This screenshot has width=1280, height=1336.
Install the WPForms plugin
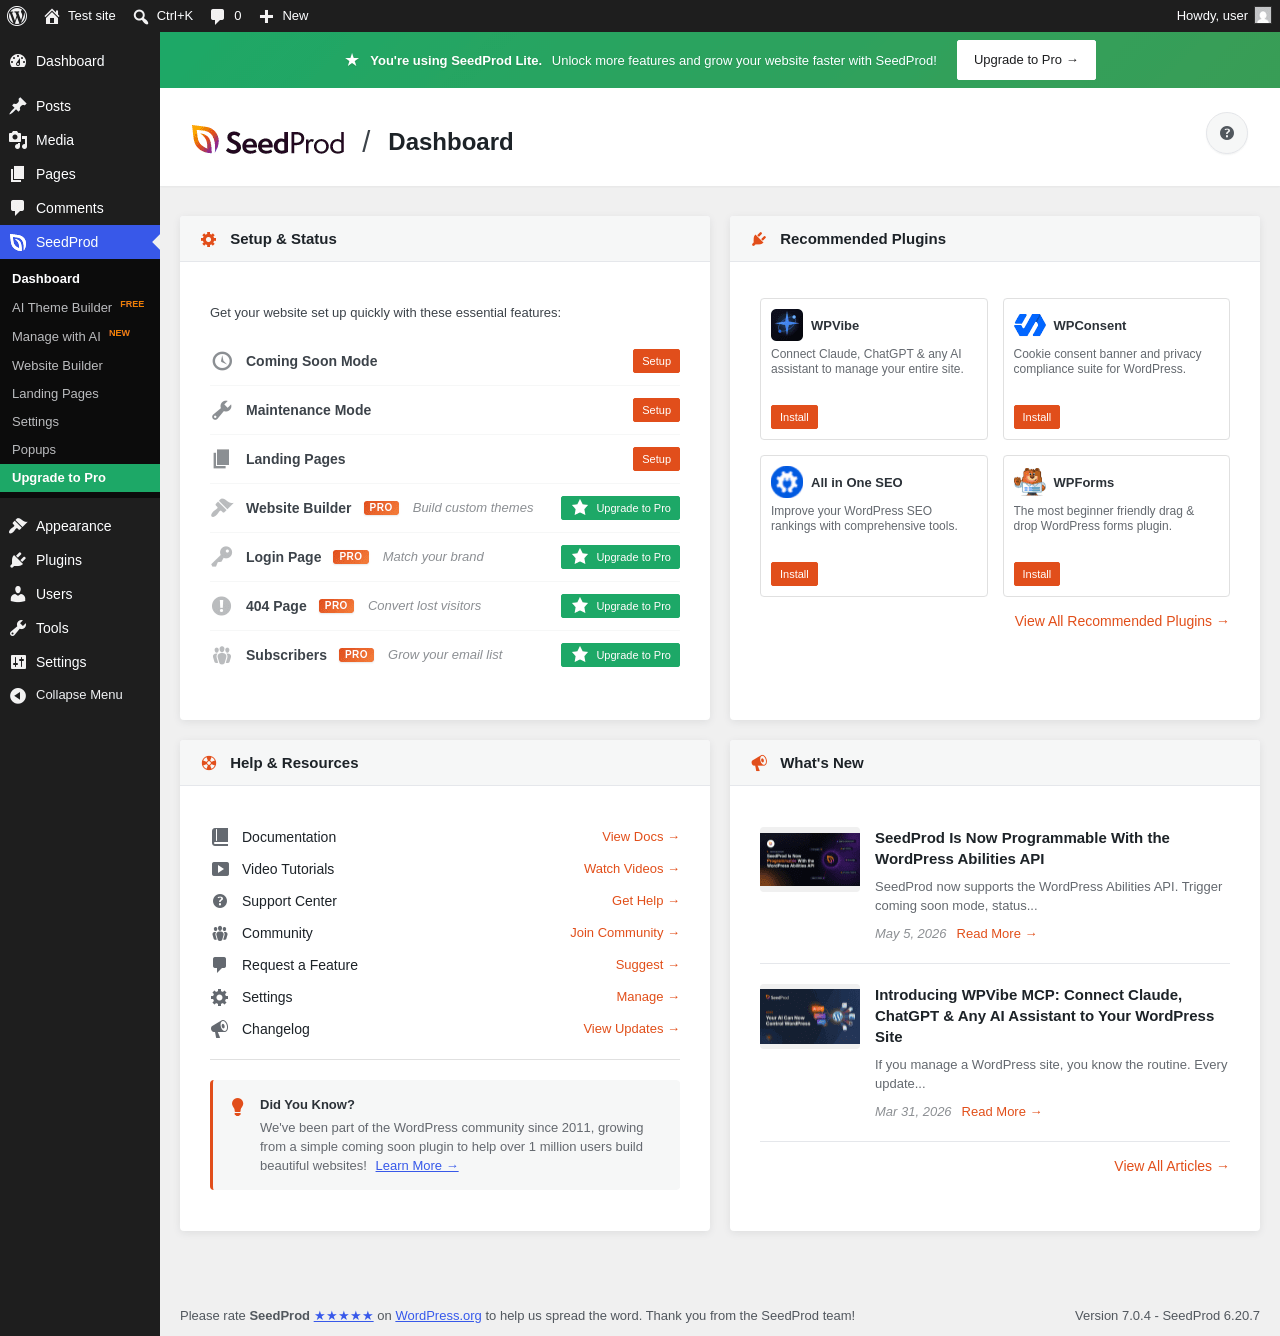click(x=1037, y=574)
